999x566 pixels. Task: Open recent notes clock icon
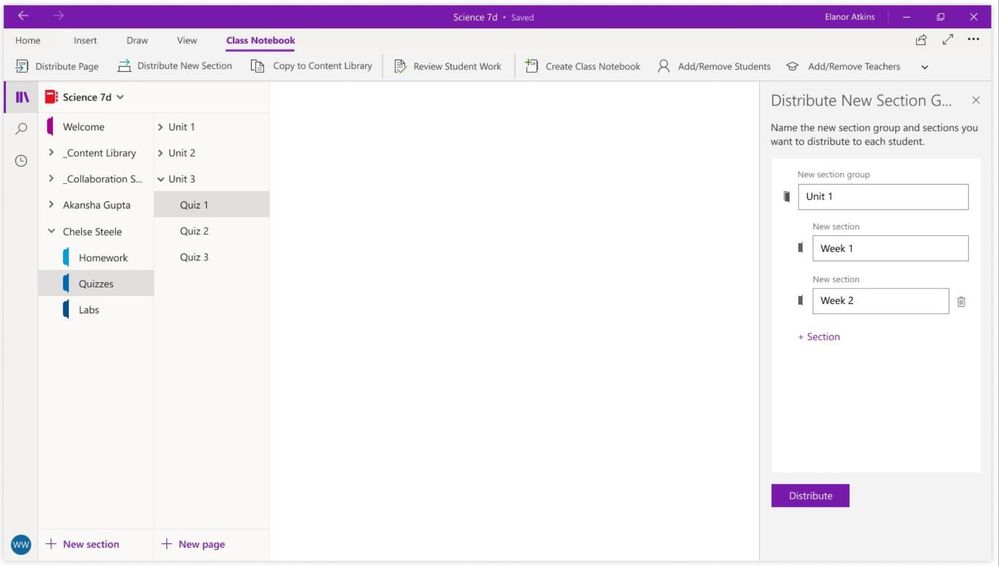[21, 161]
